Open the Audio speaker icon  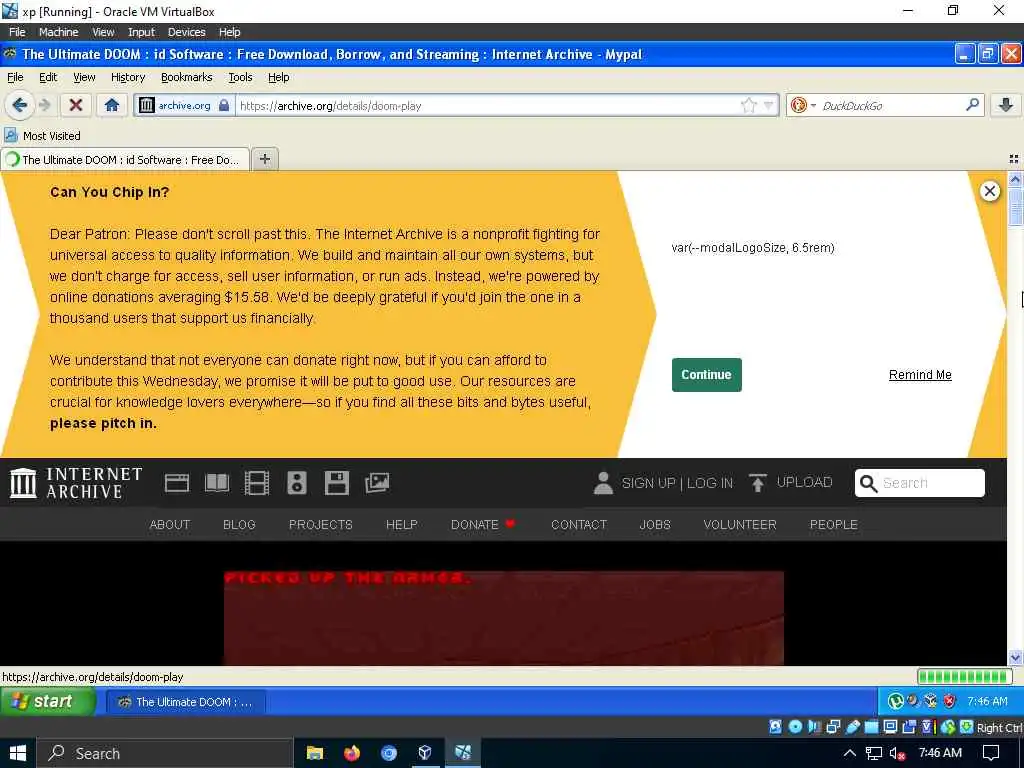pyautogui.click(x=296, y=483)
